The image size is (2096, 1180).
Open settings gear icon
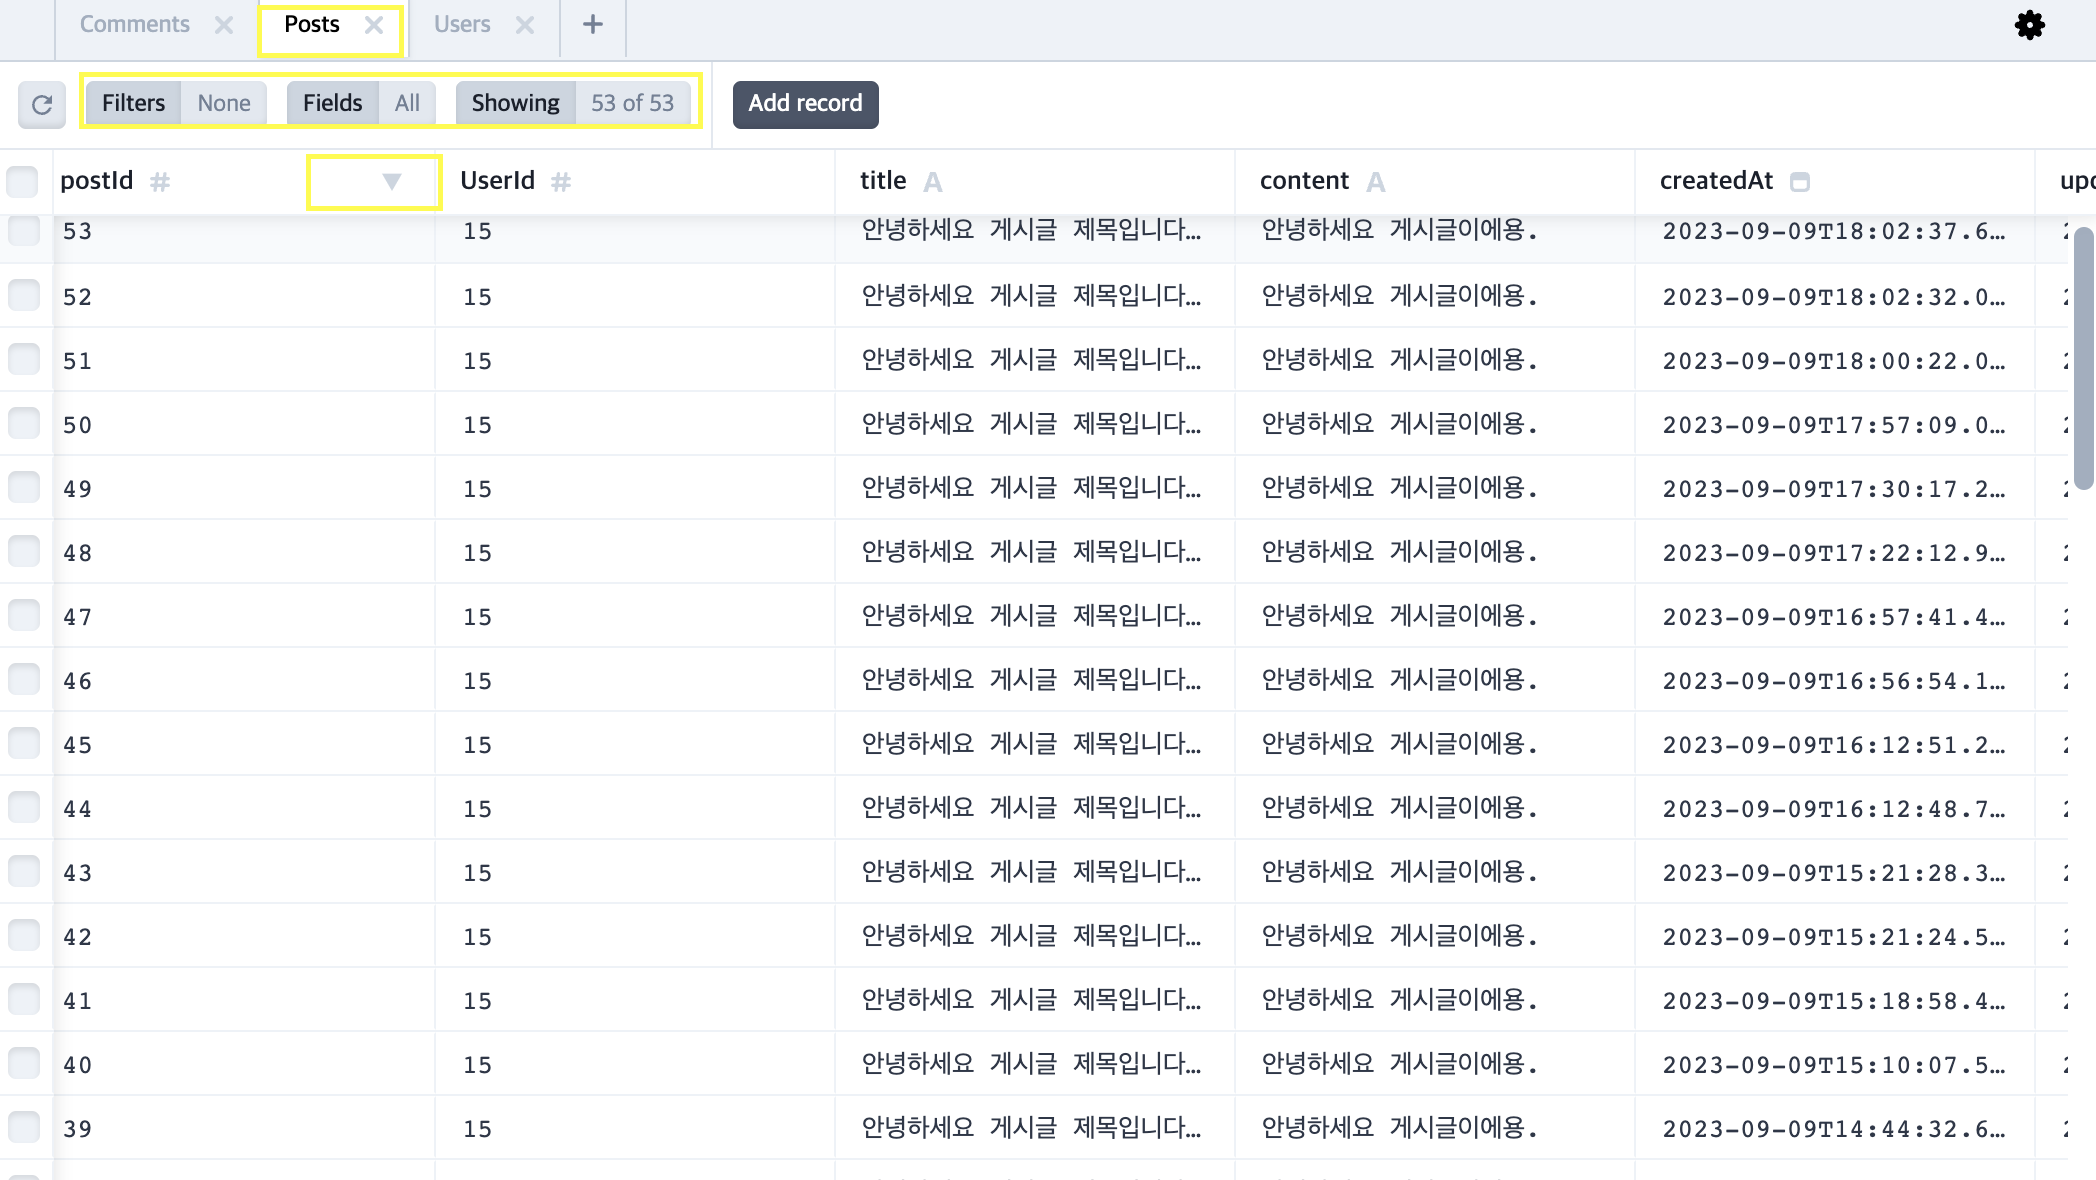coord(2029,25)
